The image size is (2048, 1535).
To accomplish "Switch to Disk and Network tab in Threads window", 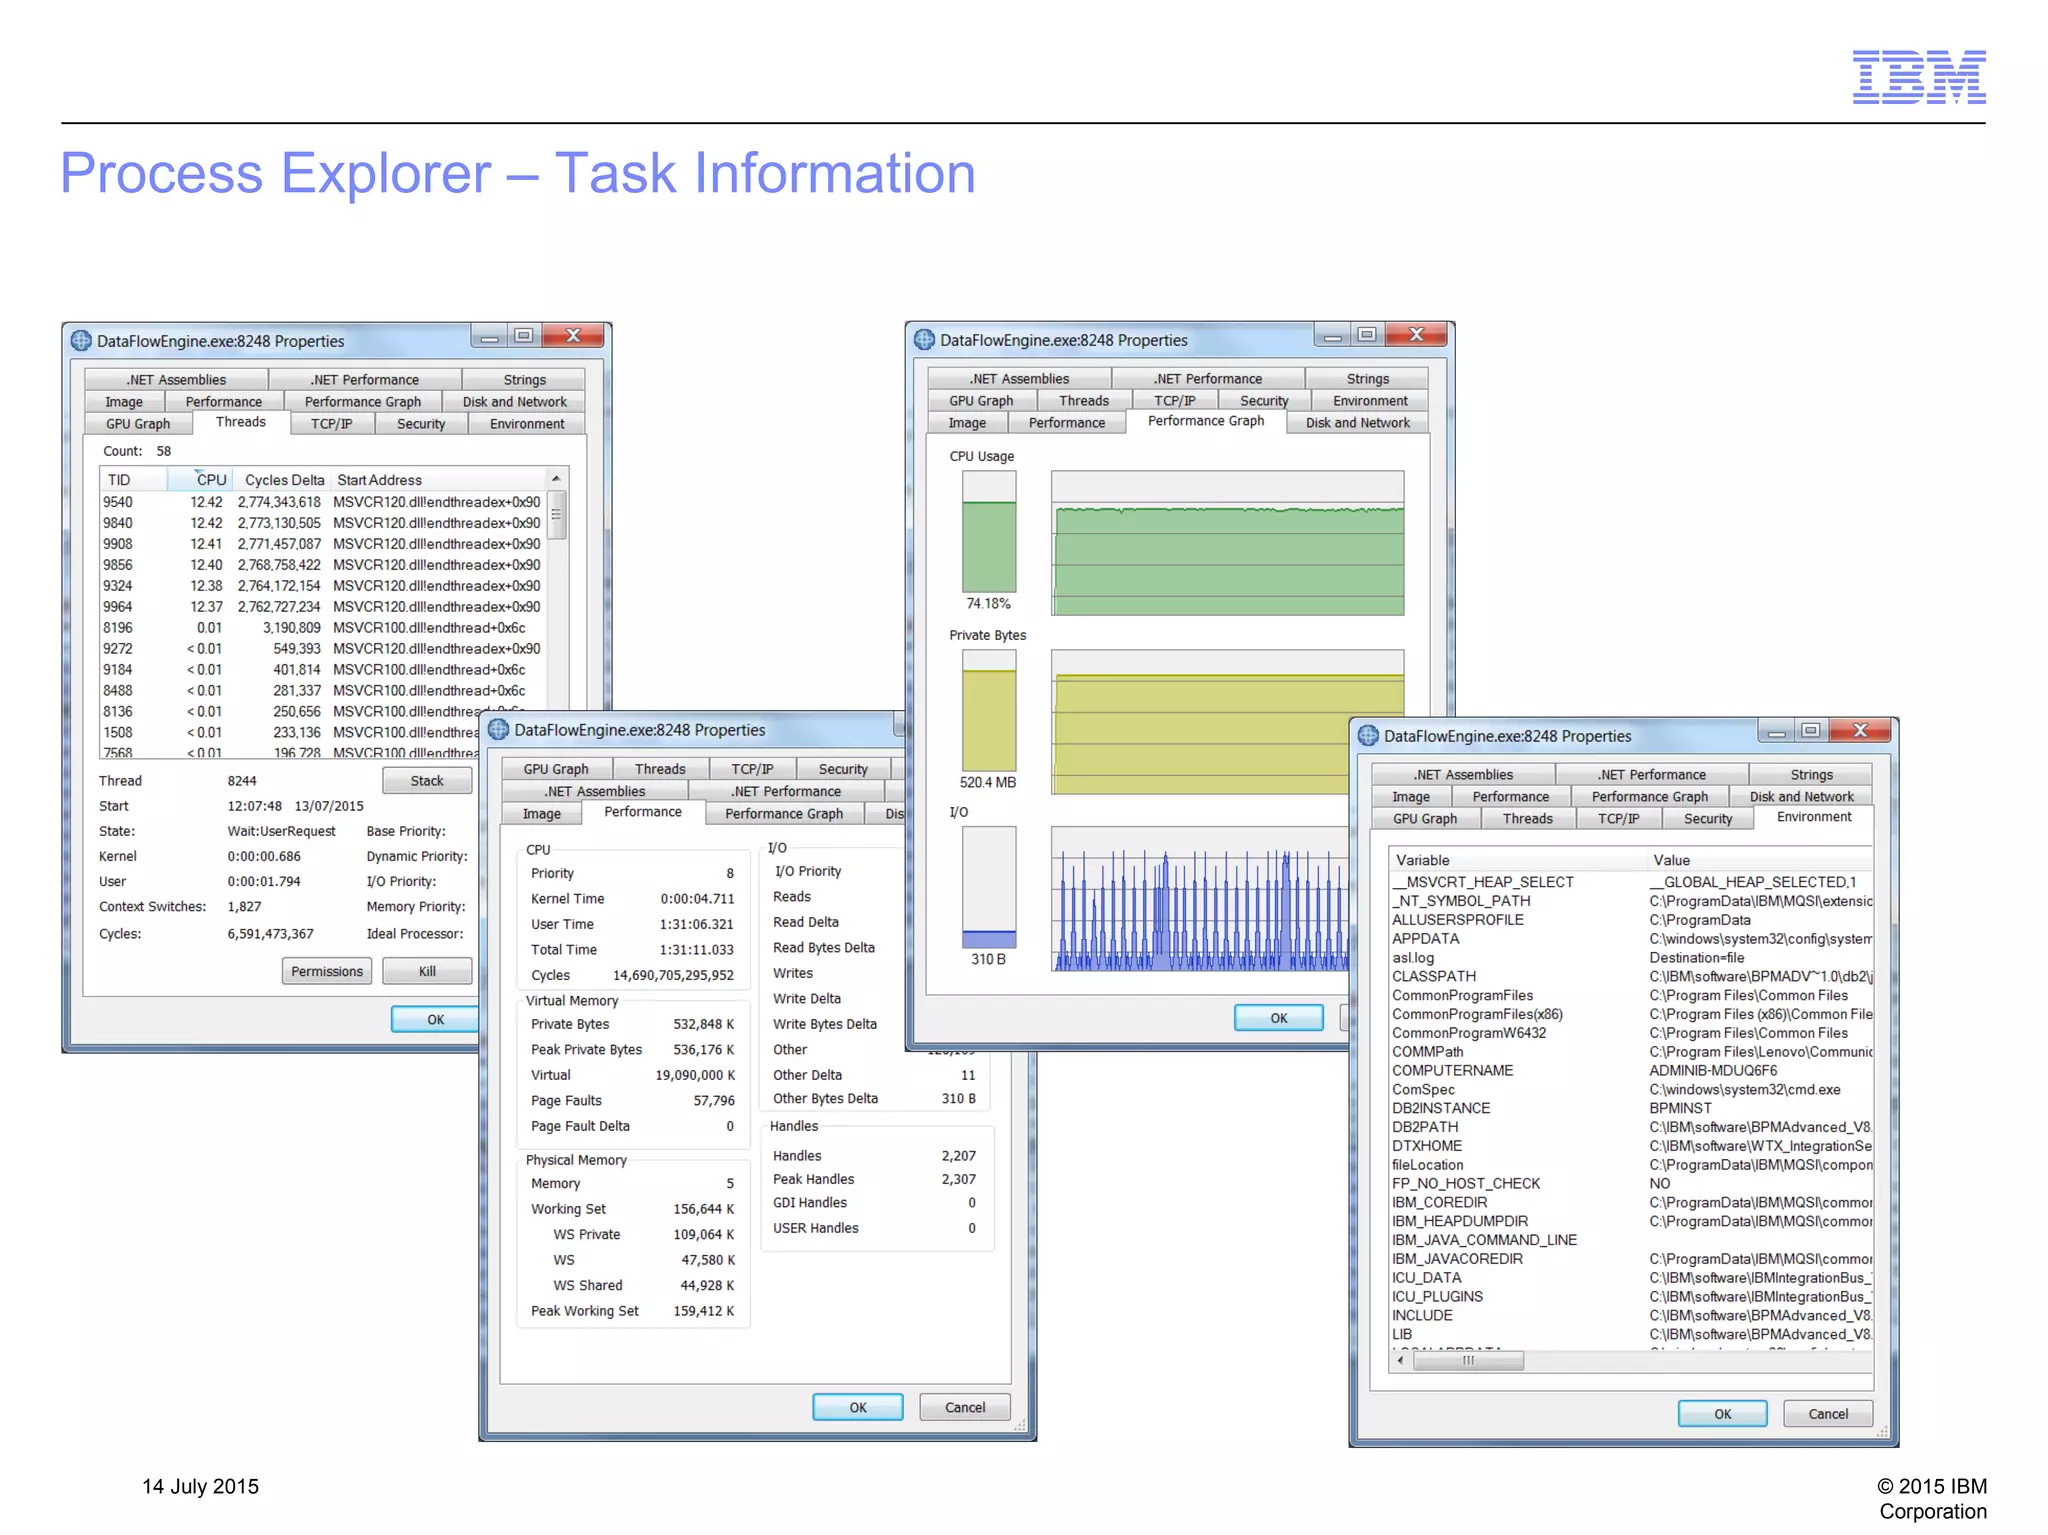I will point(514,402).
